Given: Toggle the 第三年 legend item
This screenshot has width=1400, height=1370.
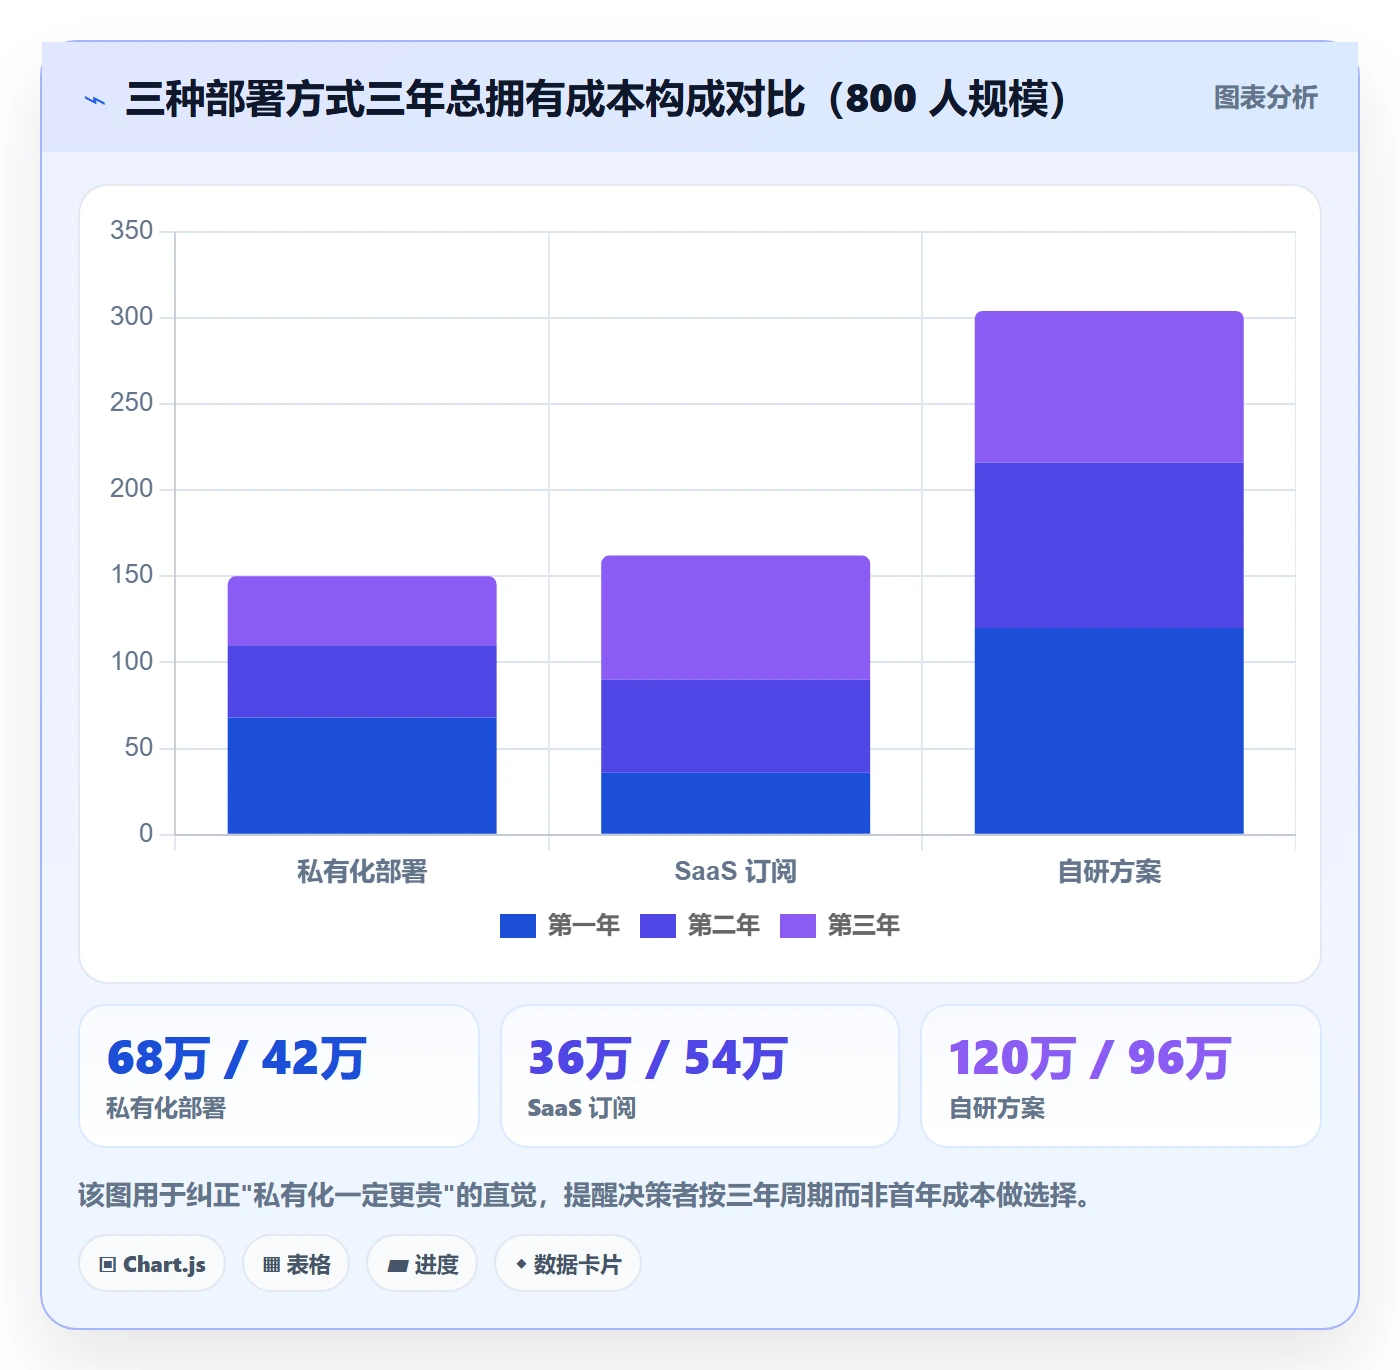Looking at the screenshot, I should point(840,926).
